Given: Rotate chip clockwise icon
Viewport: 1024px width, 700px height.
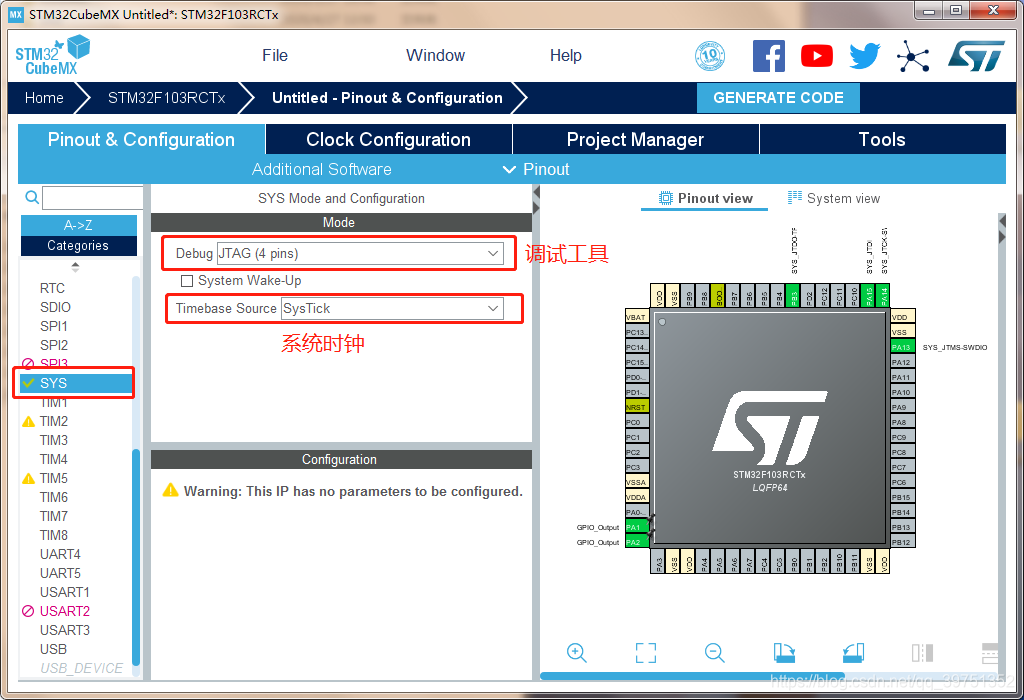Looking at the screenshot, I should 784,652.
